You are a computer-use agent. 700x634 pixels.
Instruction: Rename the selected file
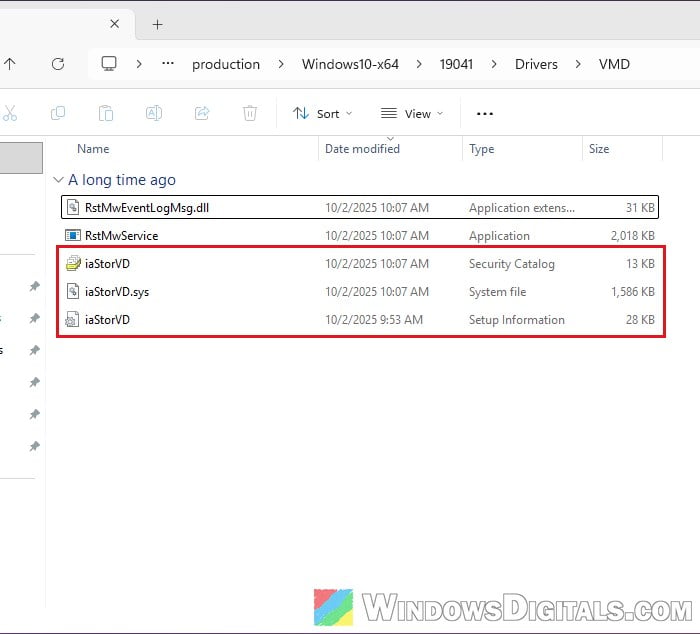(x=154, y=113)
